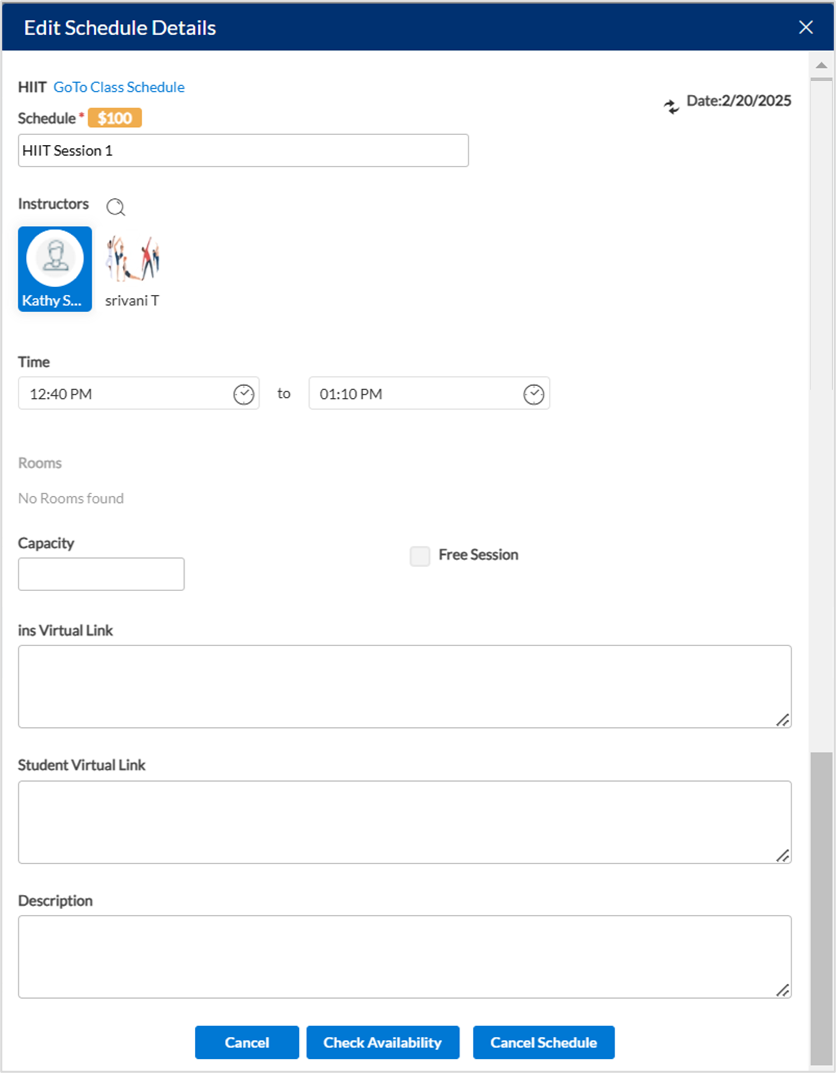This screenshot has height=1073, width=836.
Task: Click the 12:40 PM start time field
Action: (x=139, y=393)
